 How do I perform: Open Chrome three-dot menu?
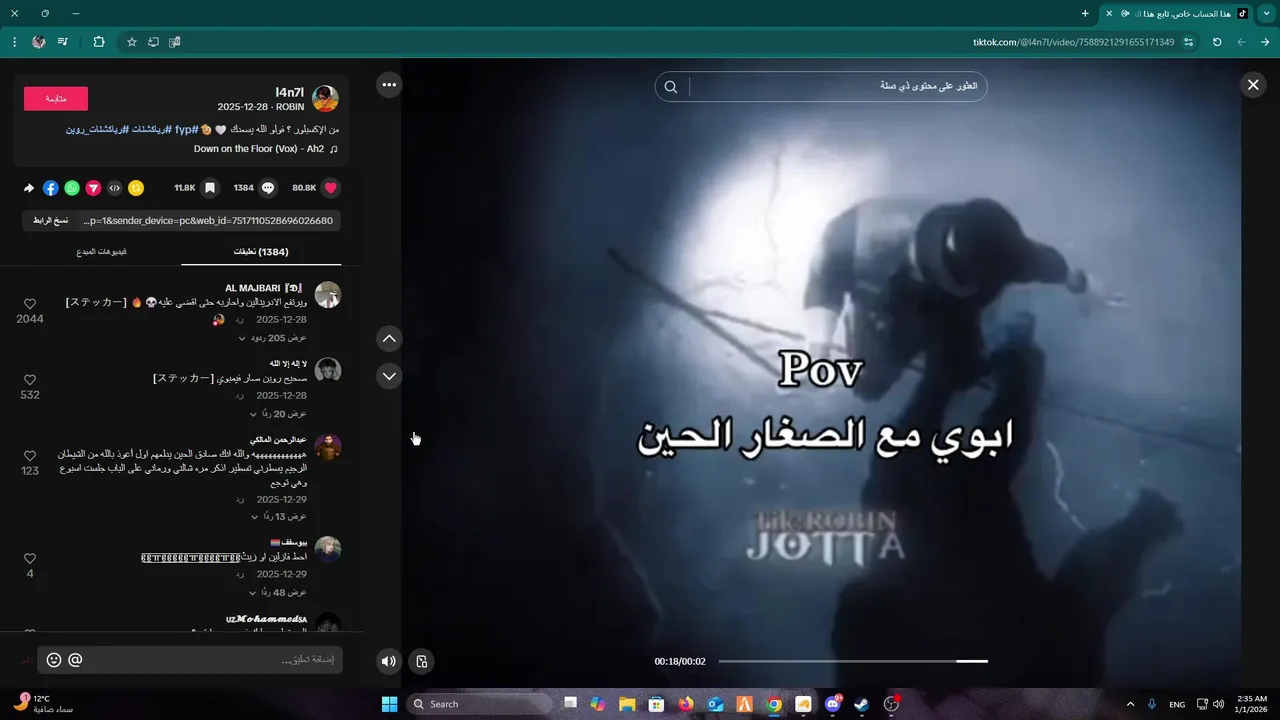[x=14, y=42]
